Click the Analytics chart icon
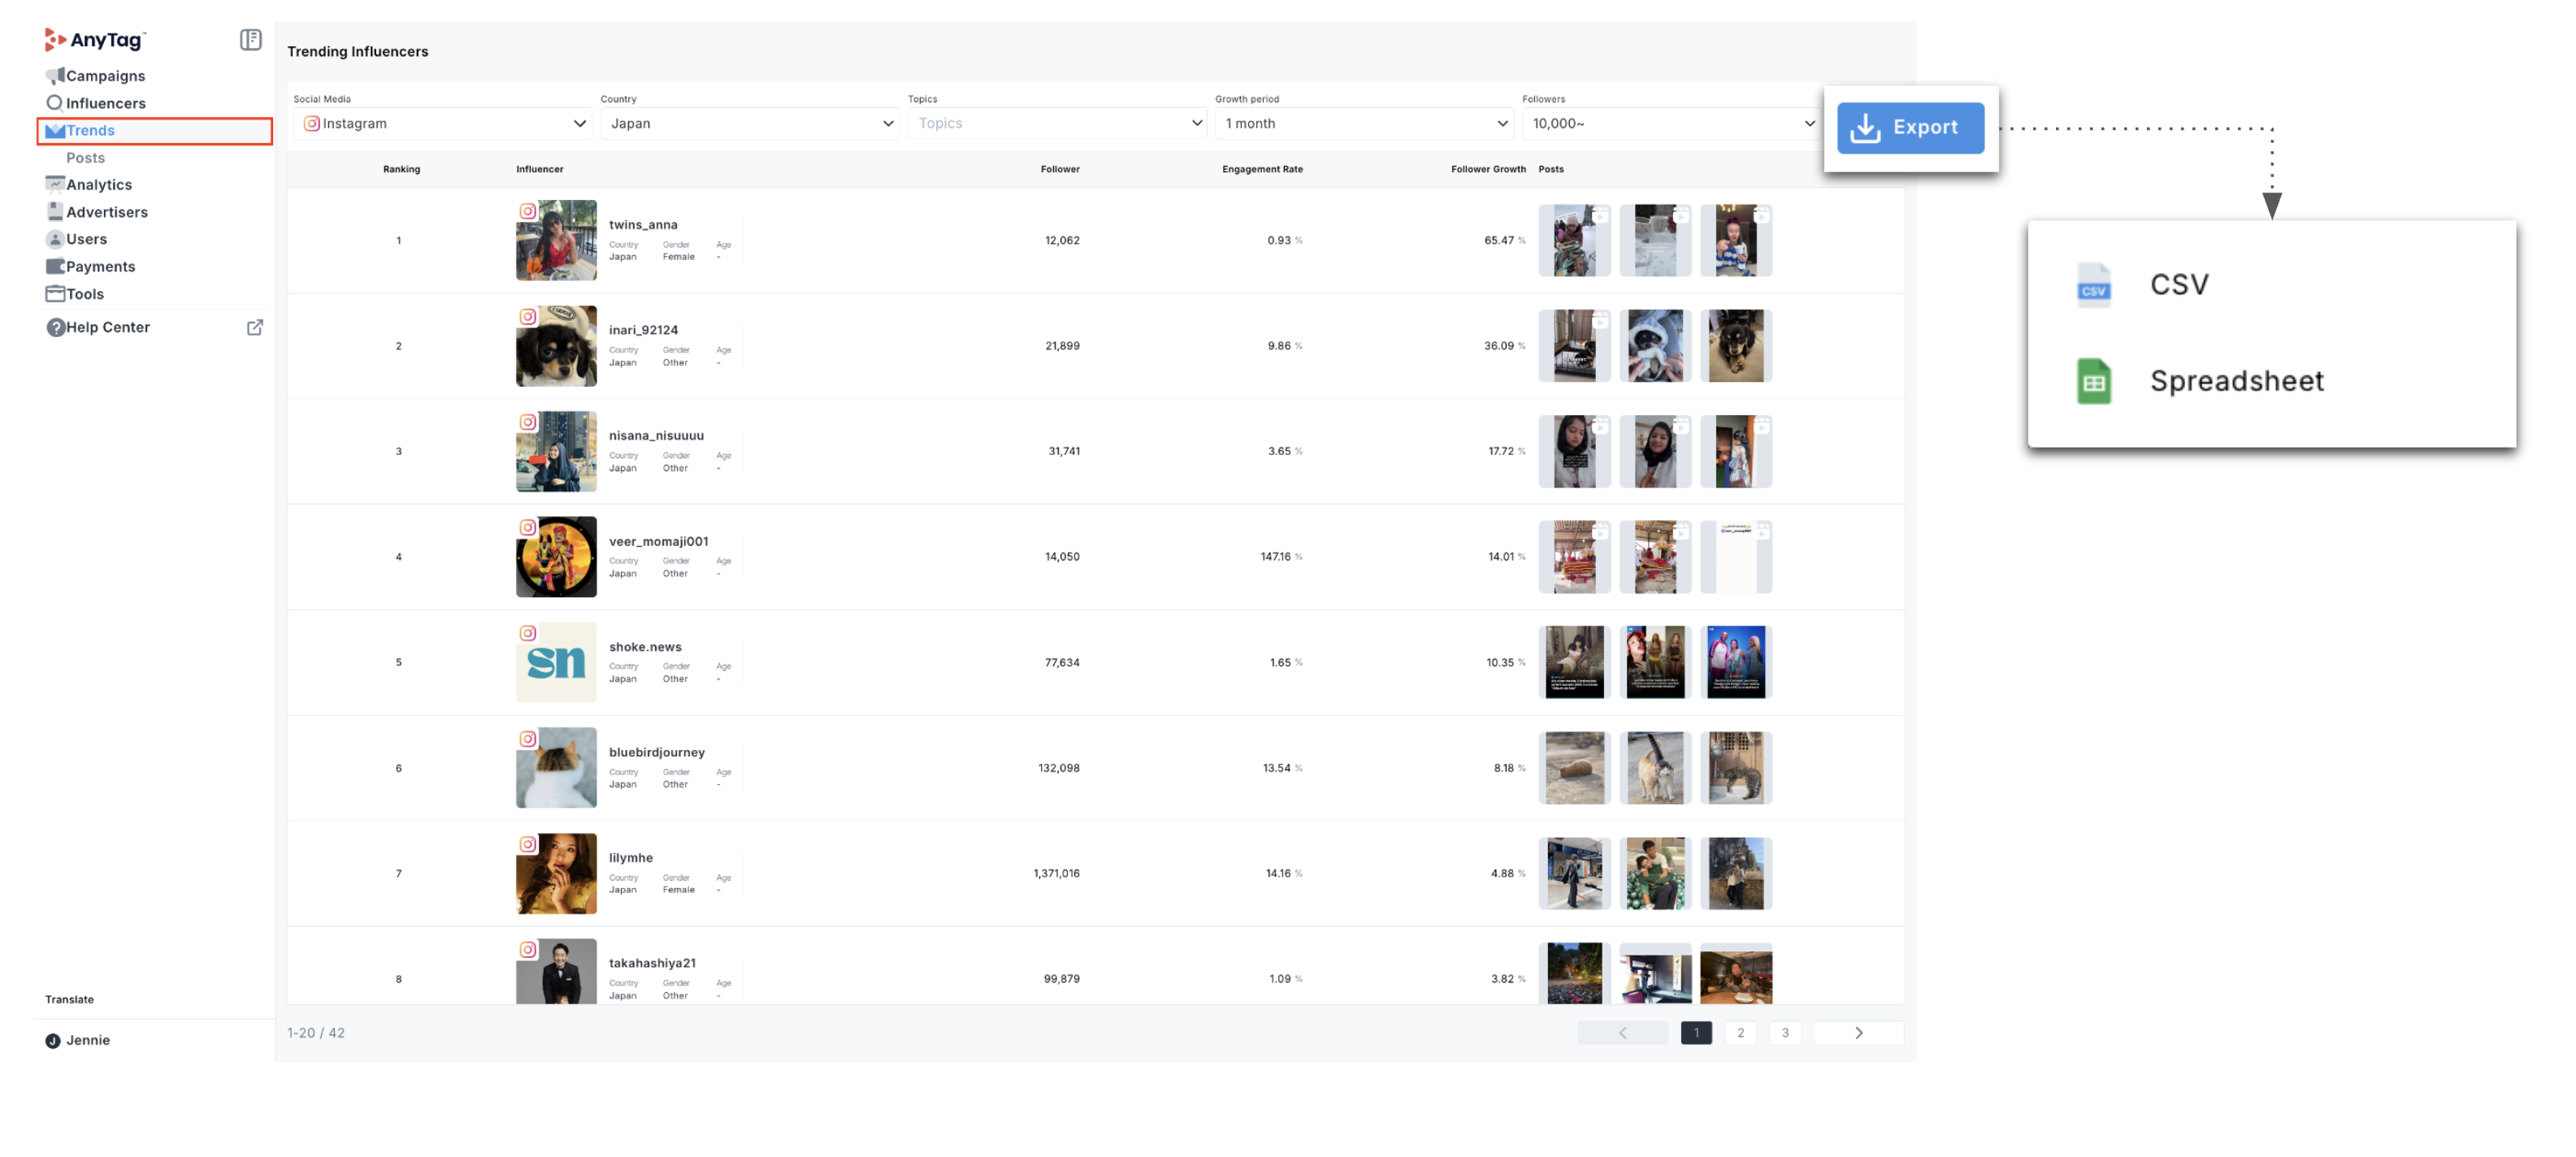Viewport: 2576px width, 1157px height. pos(55,184)
